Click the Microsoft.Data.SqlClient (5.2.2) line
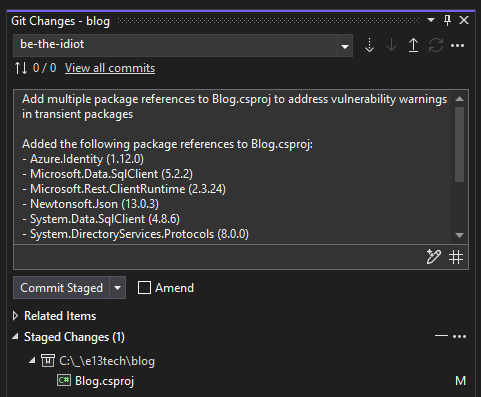The width and height of the screenshot is (481, 397). (107, 174)
